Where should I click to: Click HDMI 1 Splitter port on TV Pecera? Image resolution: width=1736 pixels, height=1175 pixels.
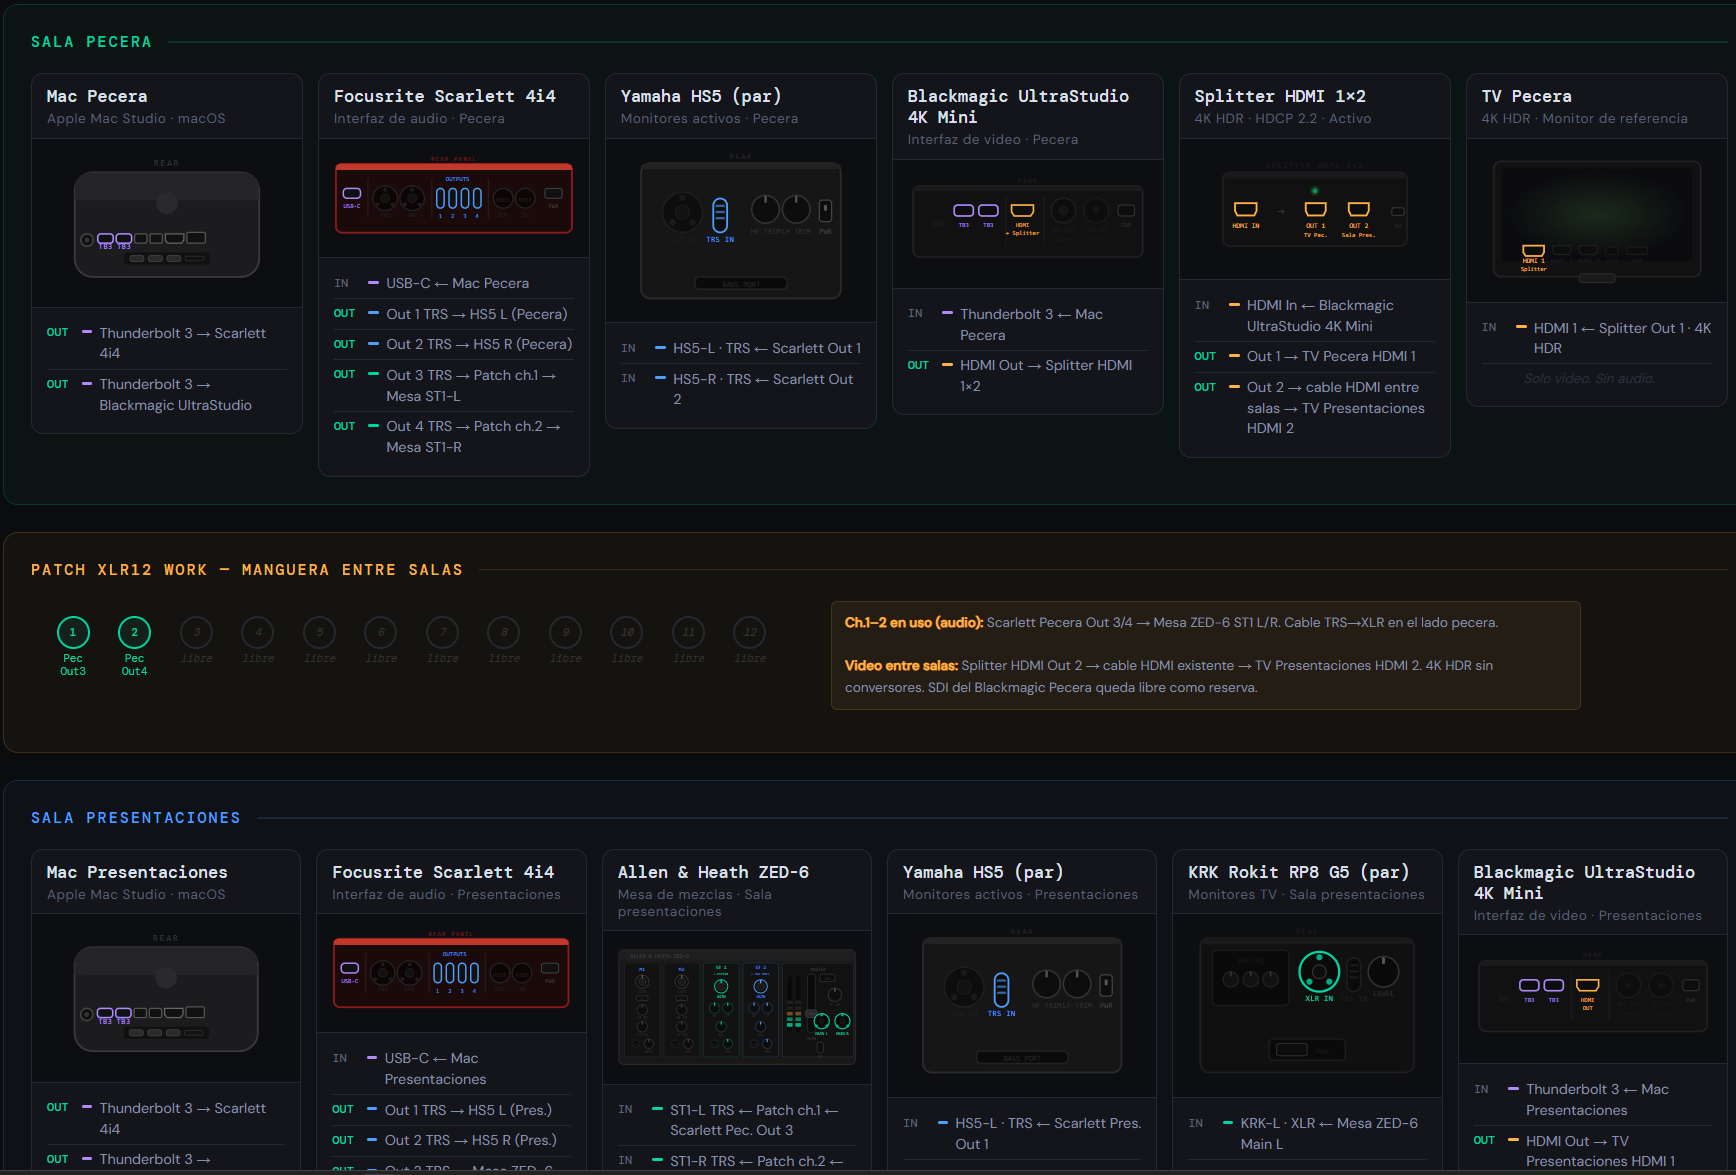(1533, 251)
